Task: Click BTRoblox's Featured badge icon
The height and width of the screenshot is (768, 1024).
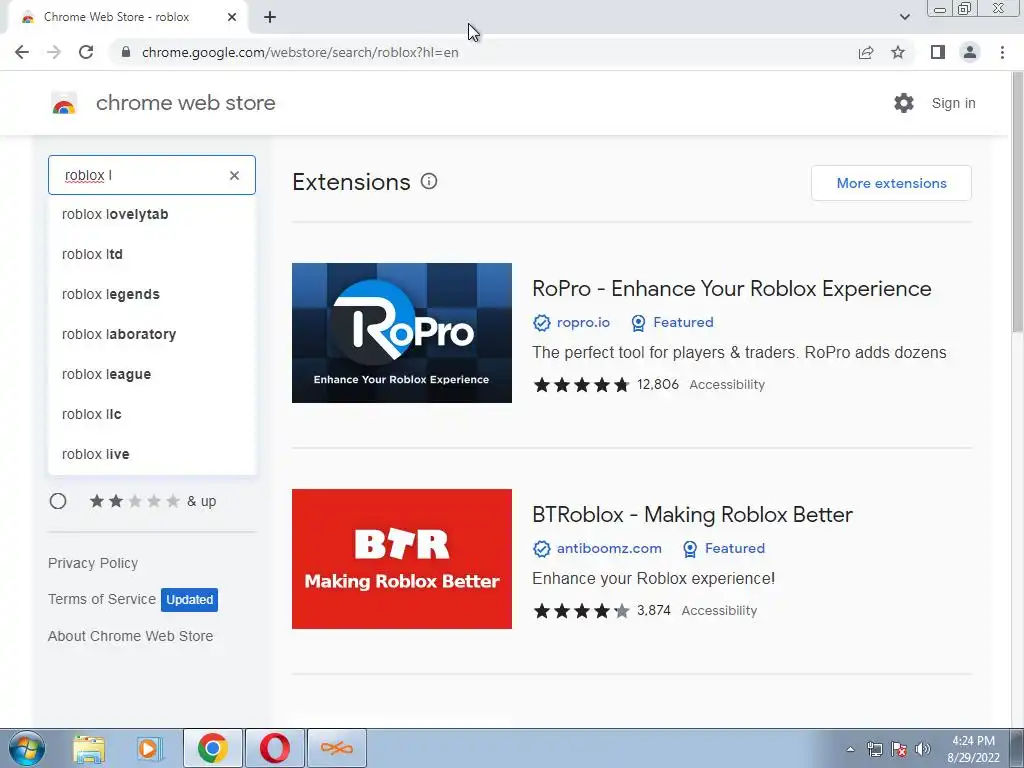Action: [x=690, y=549]
